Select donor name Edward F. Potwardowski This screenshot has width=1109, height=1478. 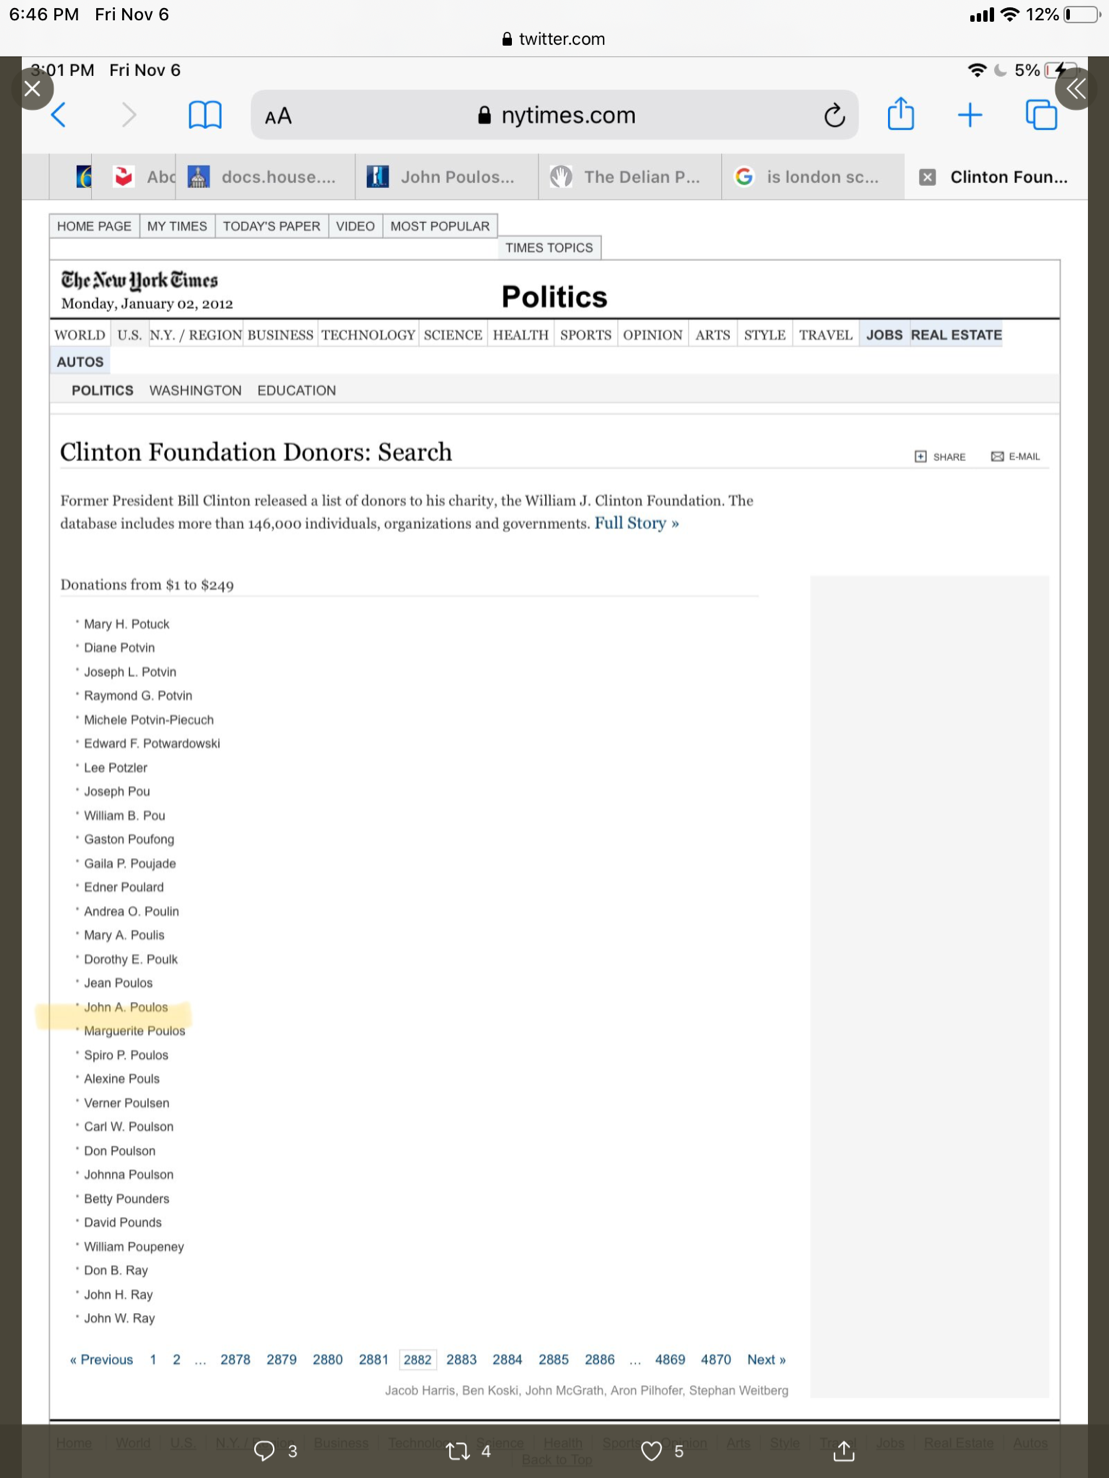(152, 744)
